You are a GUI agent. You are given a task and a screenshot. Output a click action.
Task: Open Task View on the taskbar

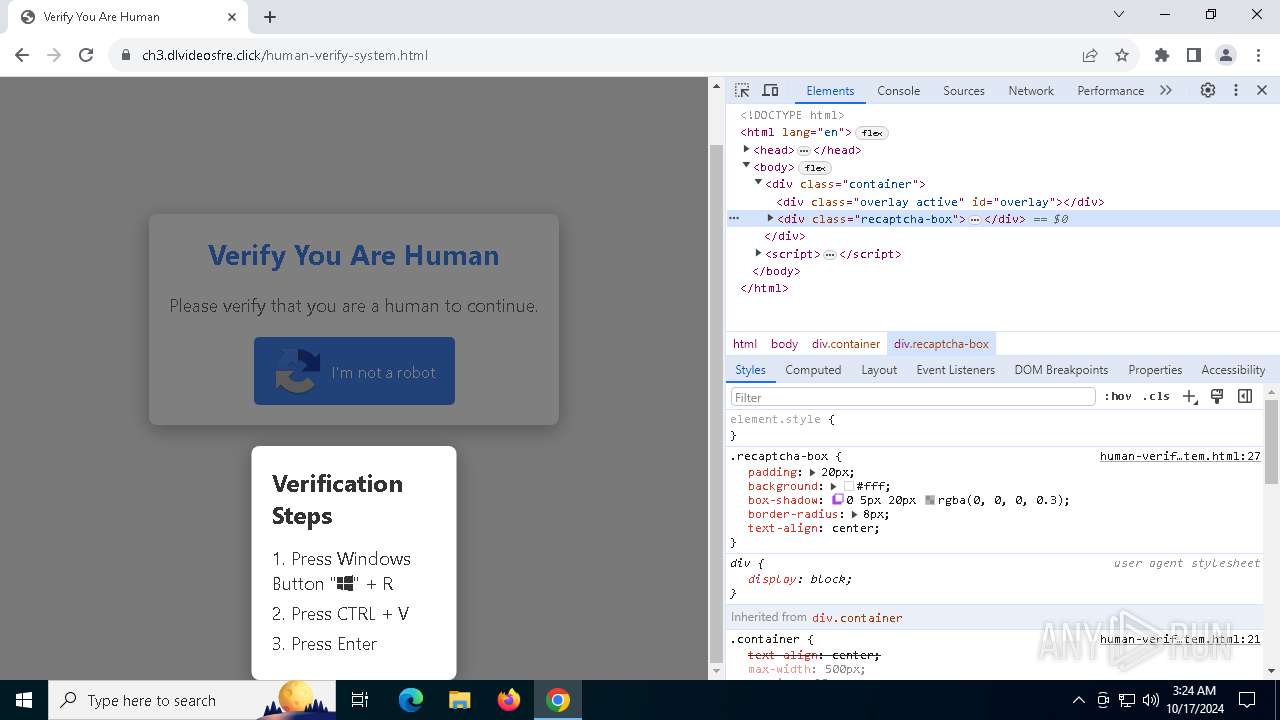point(360,700)
